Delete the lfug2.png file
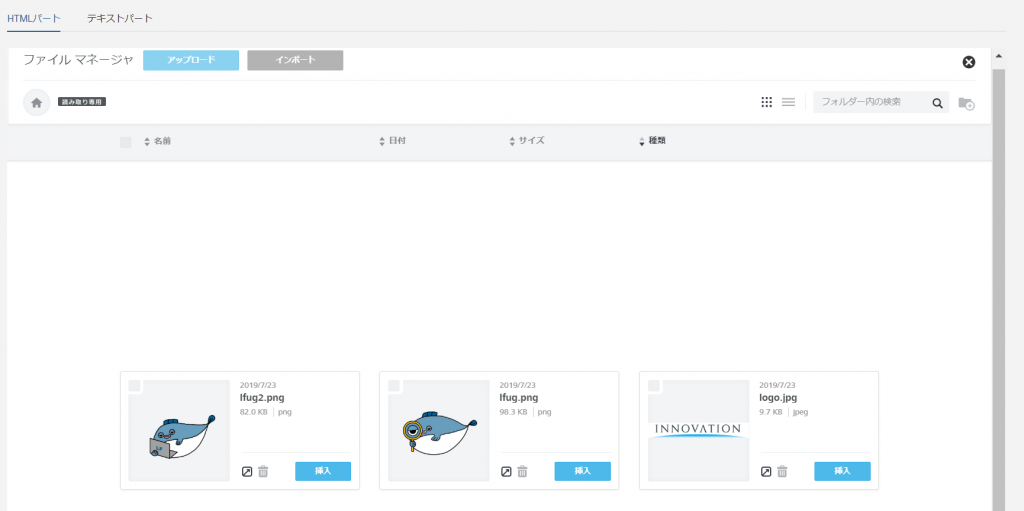The width and height of the screenshot is (1024, 511). point(263,471)
